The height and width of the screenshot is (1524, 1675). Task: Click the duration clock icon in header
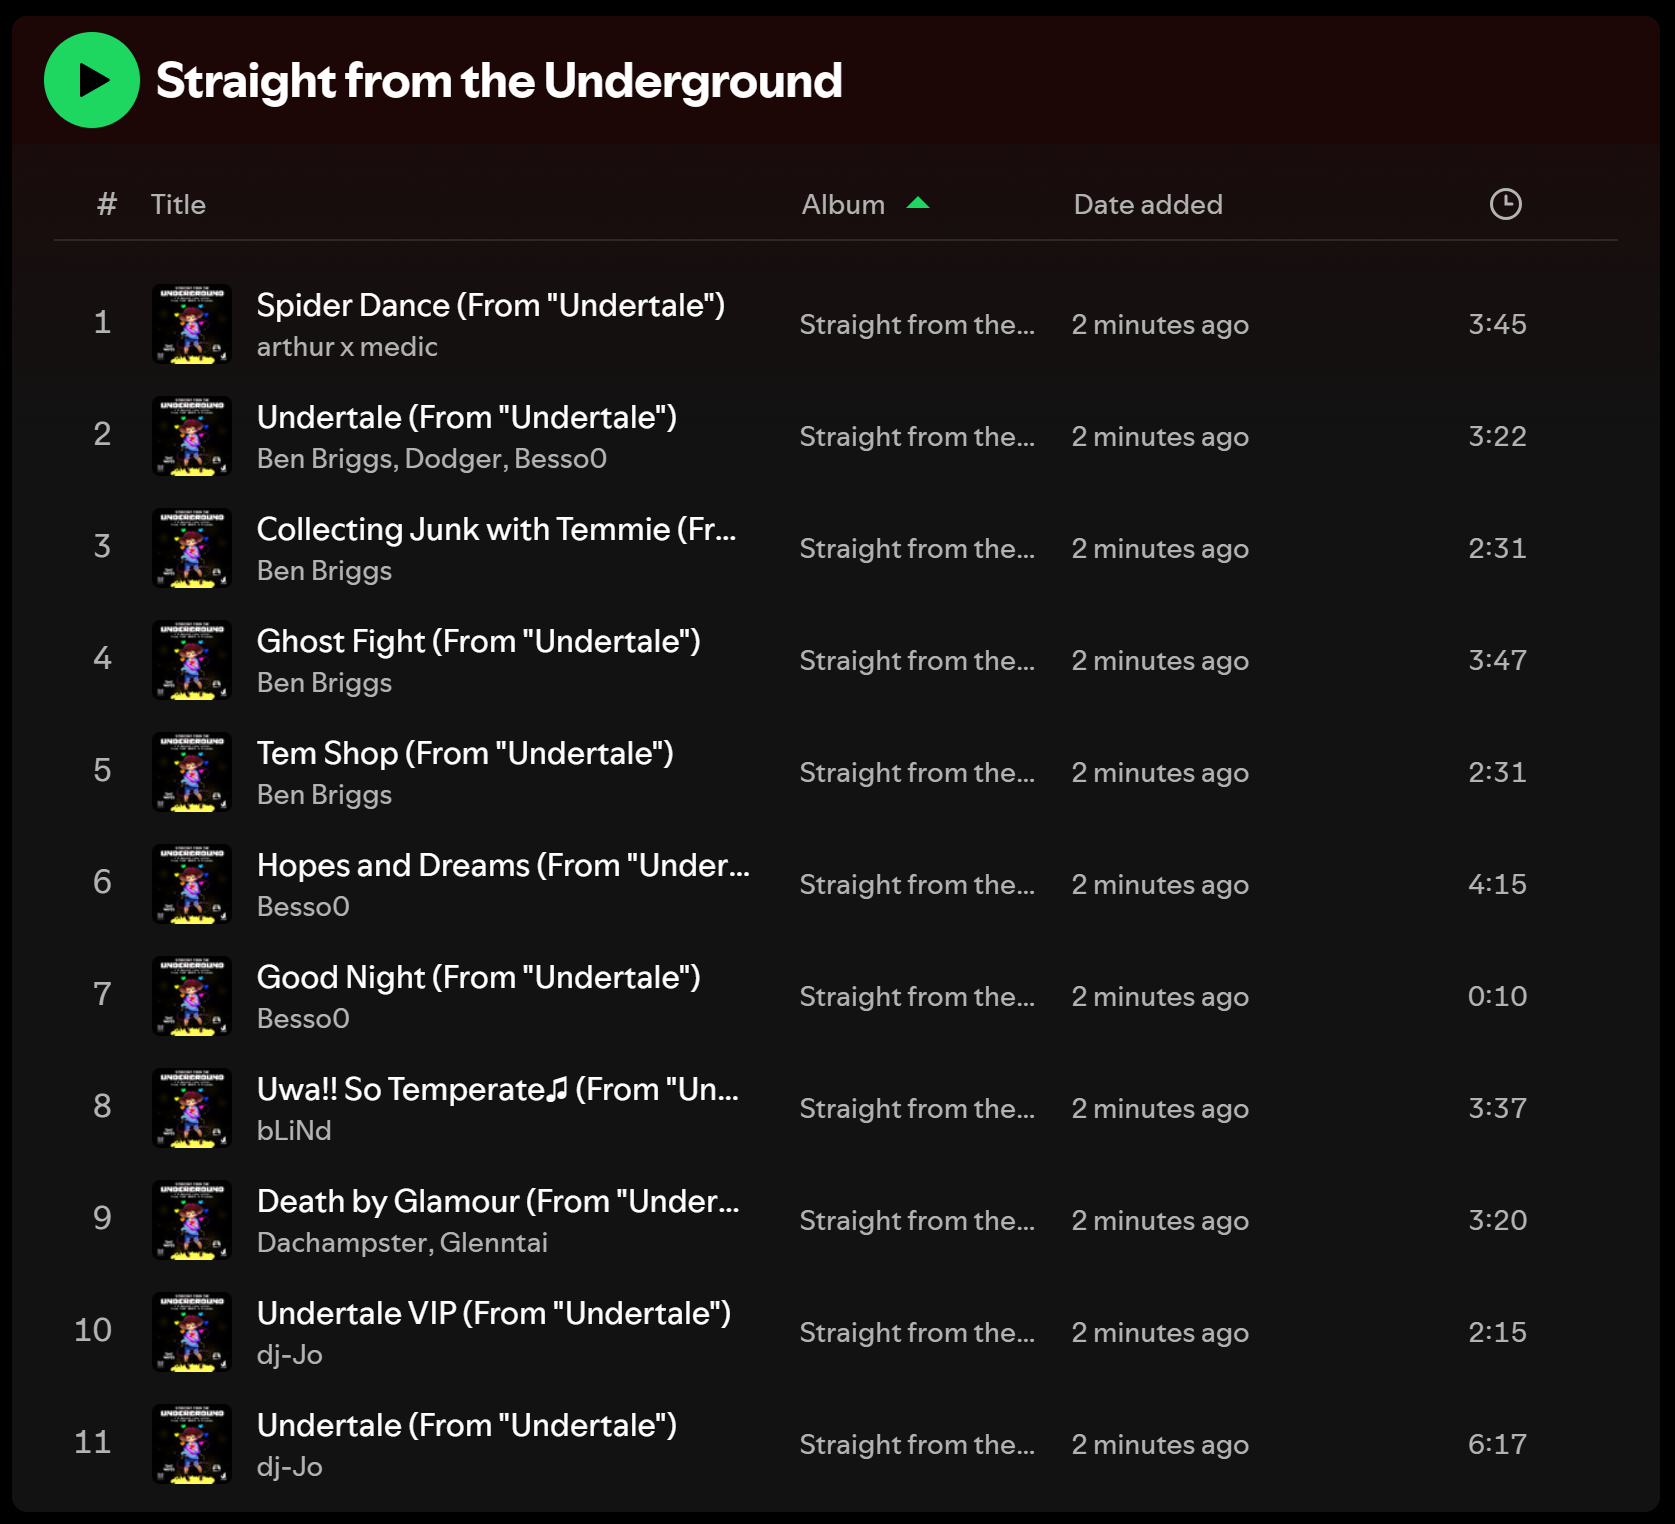pos(1505,204)
